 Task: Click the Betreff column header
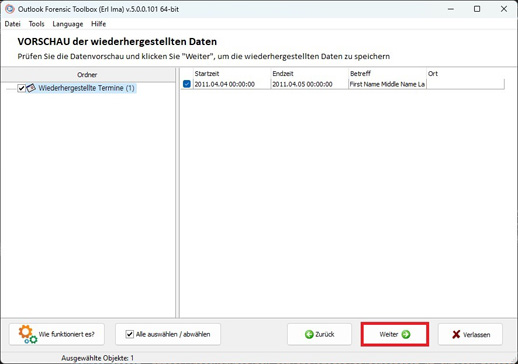tap(387, 74)
